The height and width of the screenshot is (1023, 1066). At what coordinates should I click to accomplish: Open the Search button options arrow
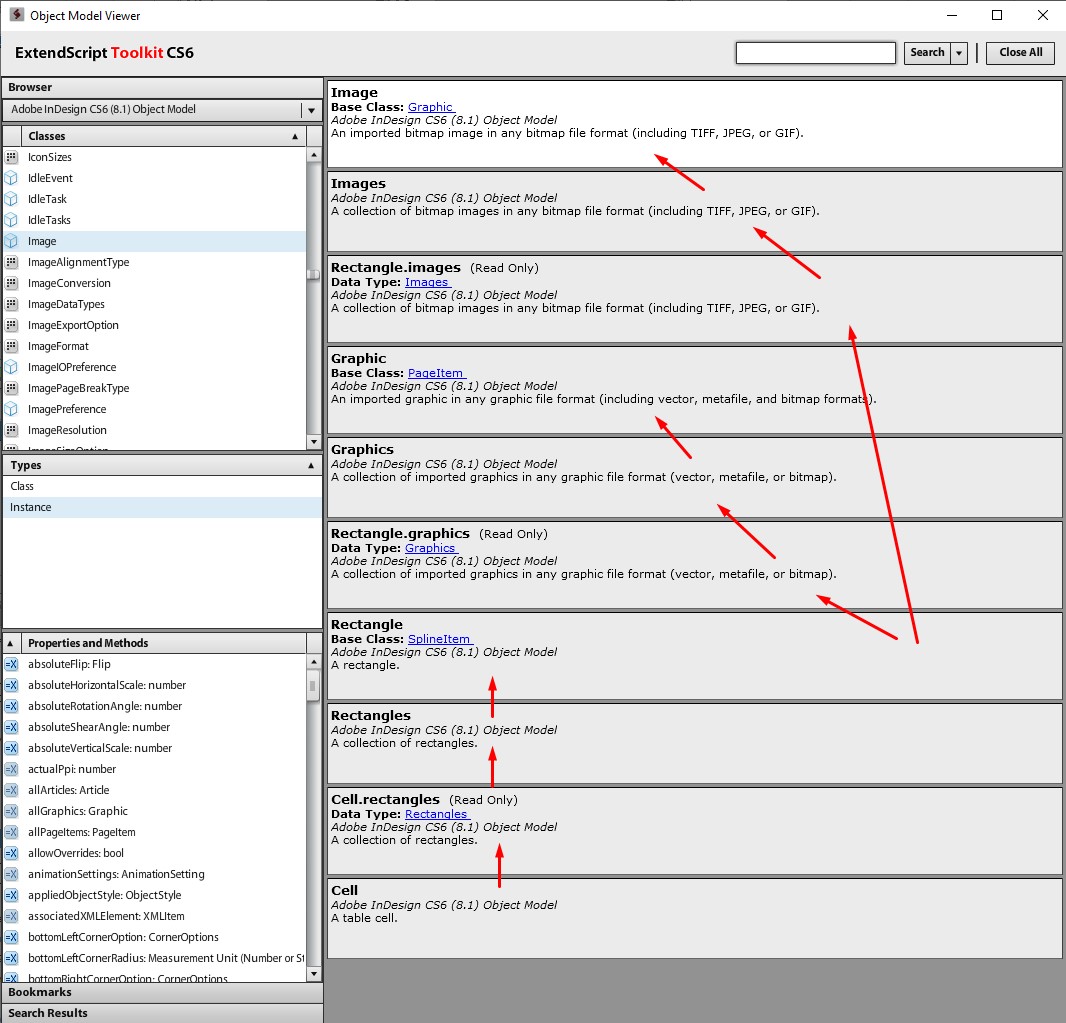pos(959,53)
